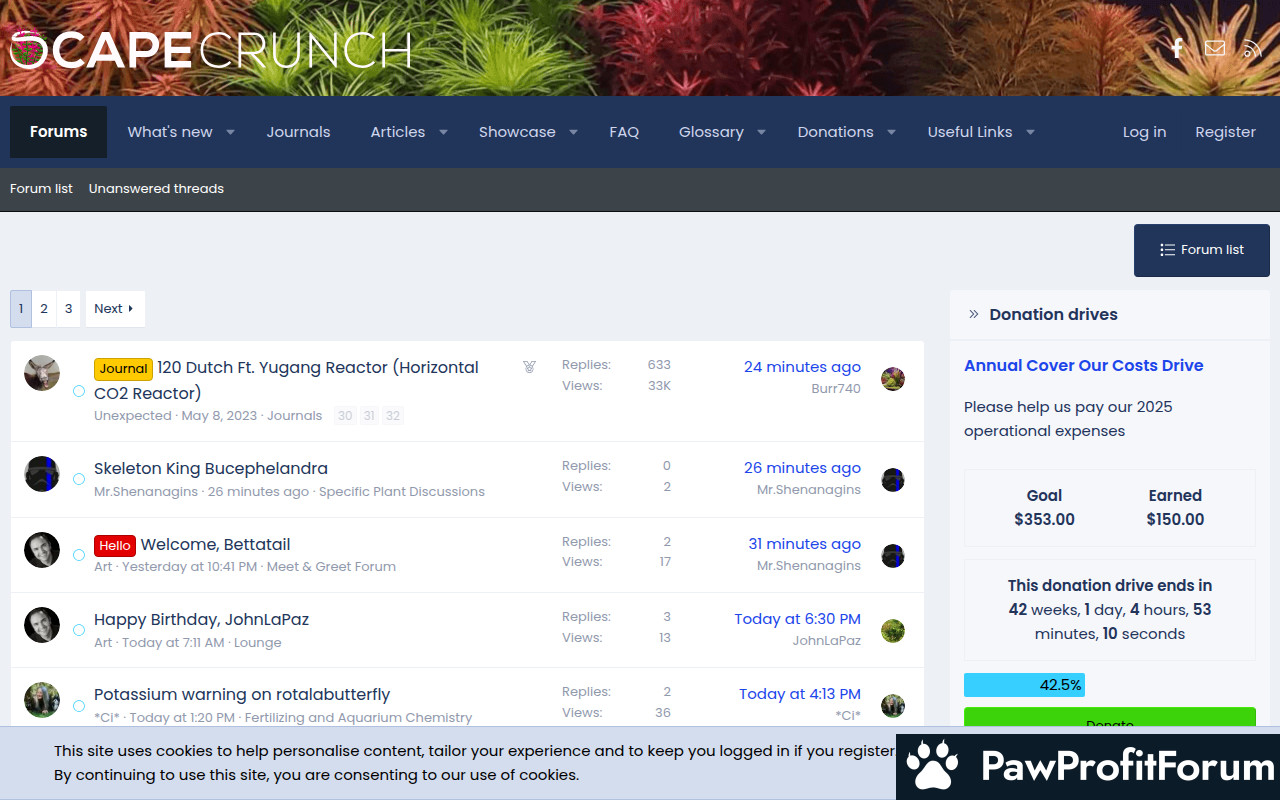Viewport: 1280px width, 800px height.
Task: Expand the What's new dropdown arrow
Action: 230,132
